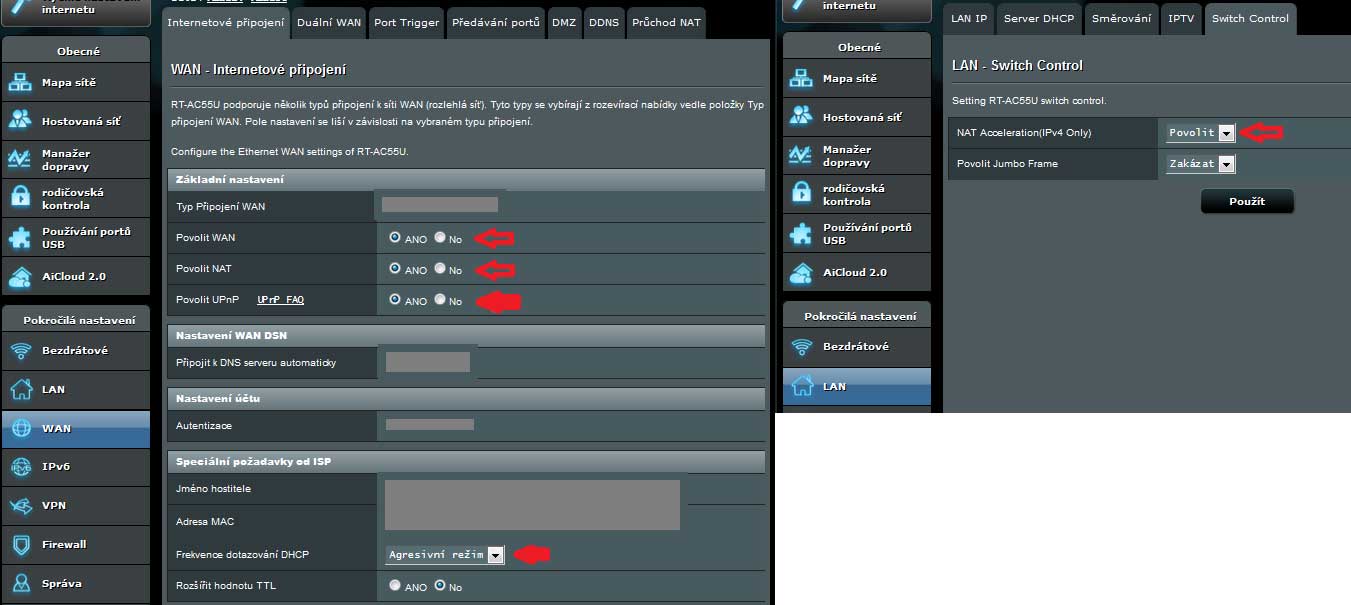Open the UPnP FAQ link

tap(280, 300)
